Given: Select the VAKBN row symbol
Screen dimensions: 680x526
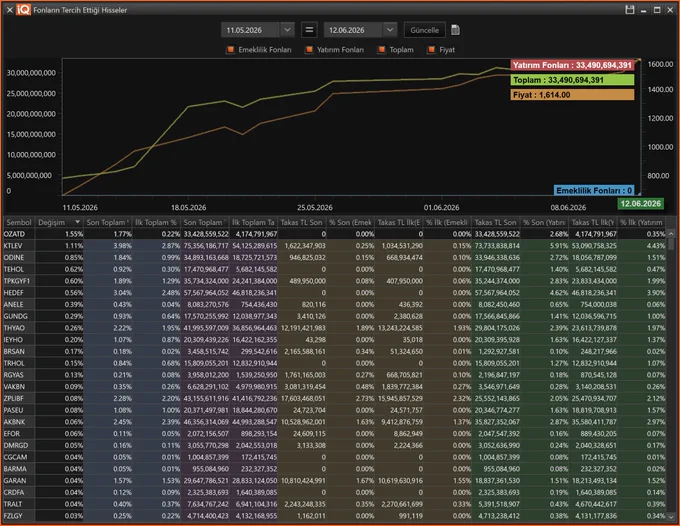Looking at the screenshot, I should [14, 386].
